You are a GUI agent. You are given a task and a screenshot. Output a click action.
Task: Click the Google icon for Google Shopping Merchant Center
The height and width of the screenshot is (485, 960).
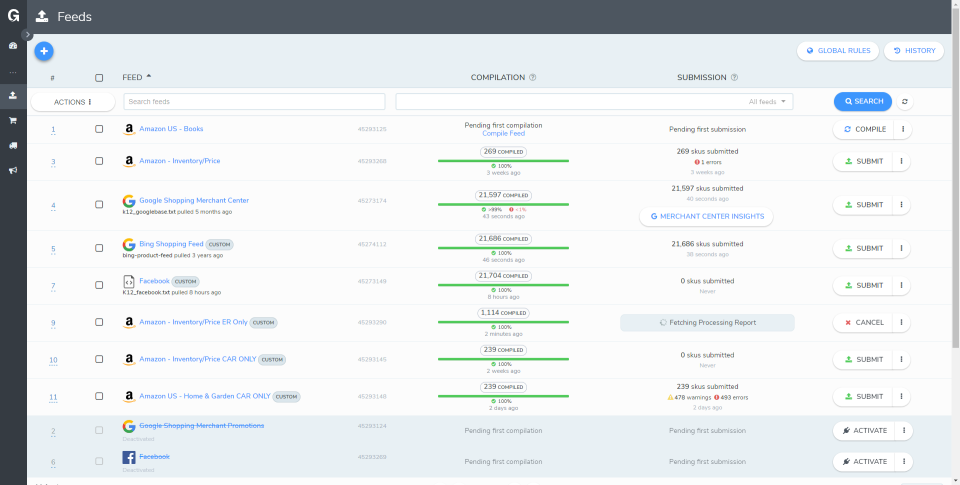pos(129,201)
